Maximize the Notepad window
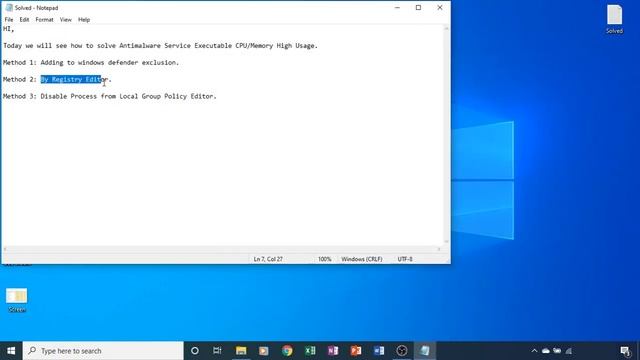The height and width of the screenshot is (360, 640). [418, 7]
